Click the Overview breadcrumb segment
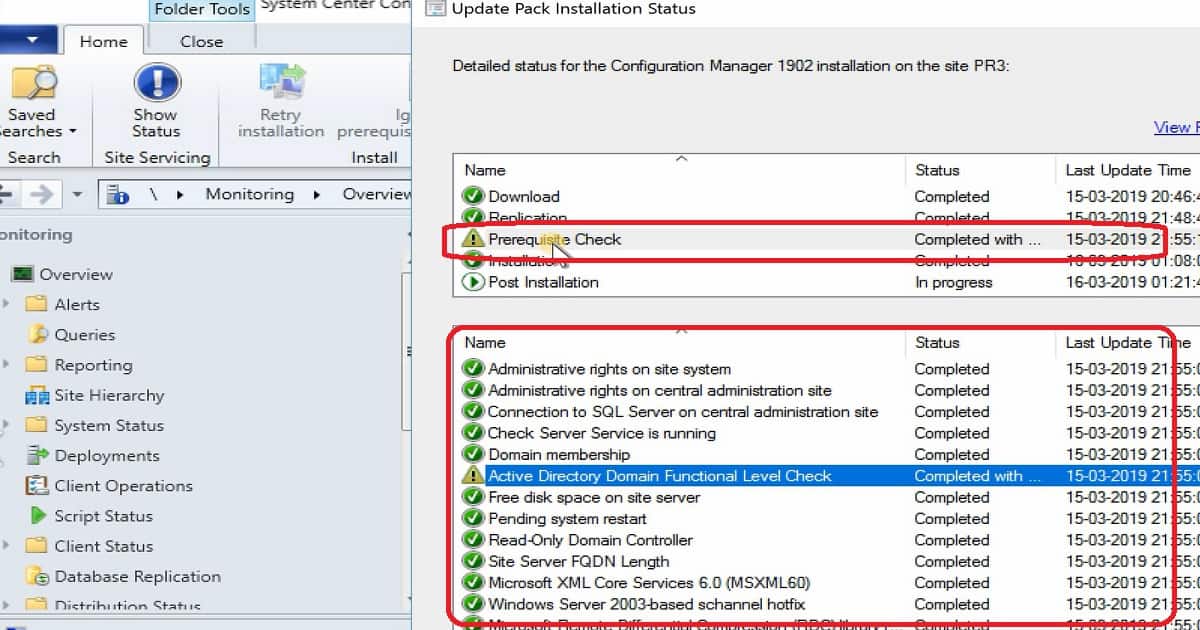The height and width of the screenshot is (630, 1200). point(376,194)
